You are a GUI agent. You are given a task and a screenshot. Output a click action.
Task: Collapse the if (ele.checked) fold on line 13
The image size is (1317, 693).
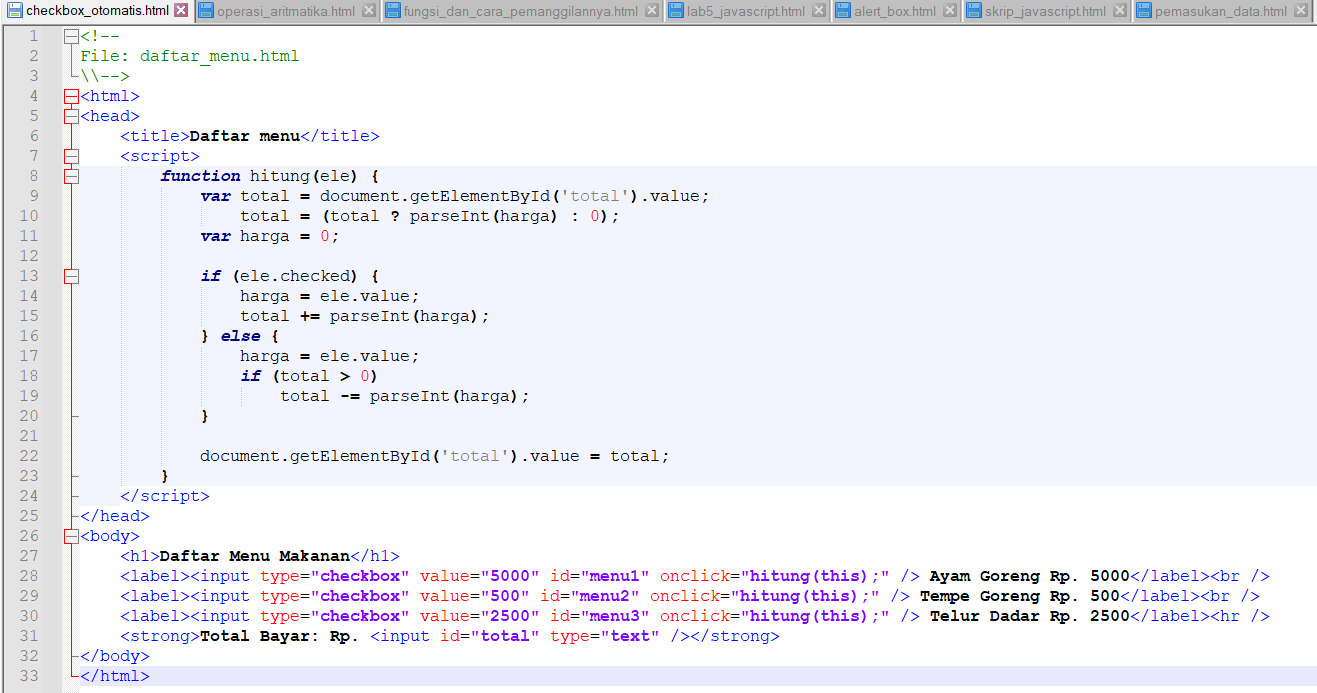[70, 276]
